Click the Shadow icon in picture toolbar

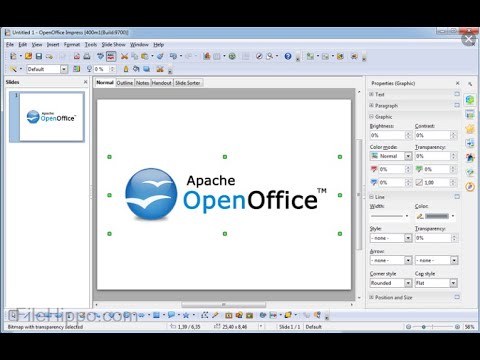point(147,69)
